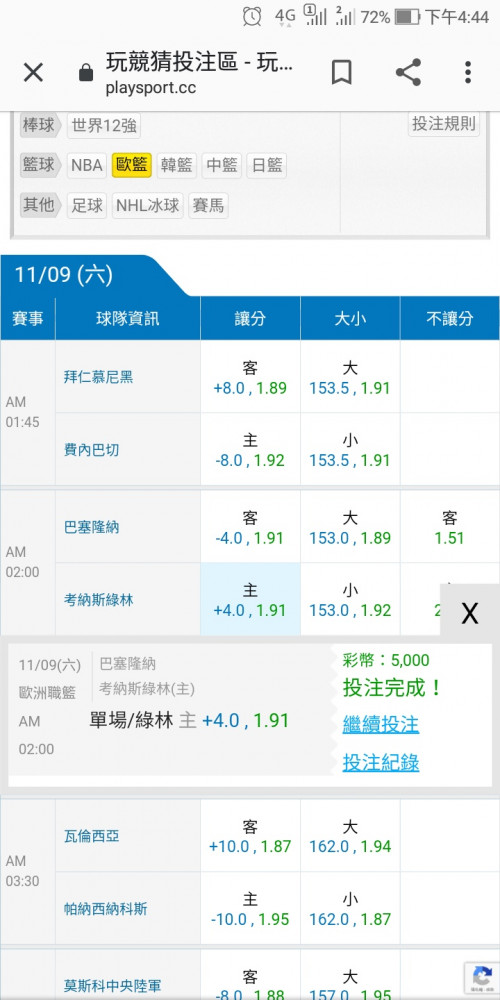The height and width of the screenshot is (1000, 500).
Task: Open the 投注規則 button
Action: (444, 124)
